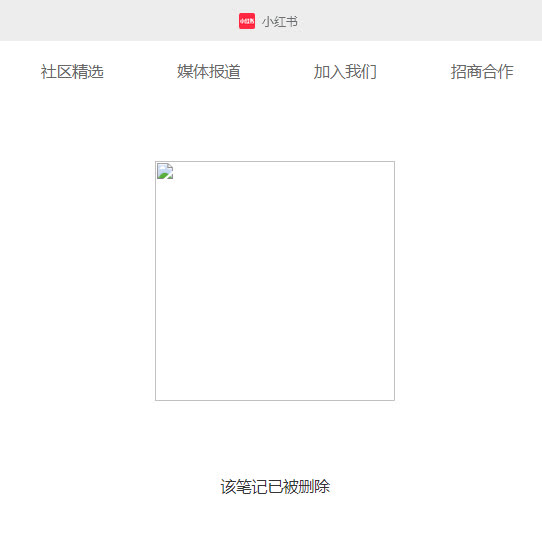Click the grey header bar
542x539 pixels.
[x=271, y=20]
